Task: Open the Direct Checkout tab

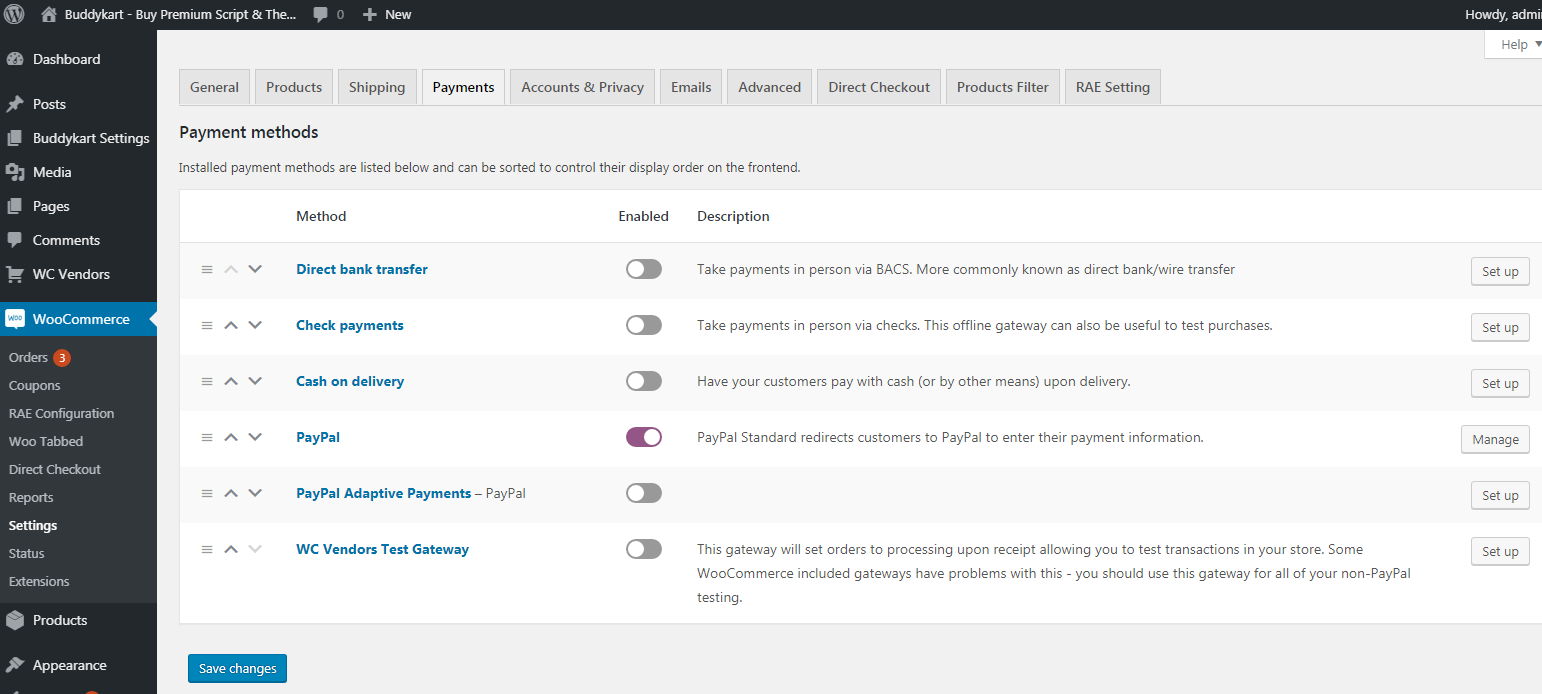Action: point(879,87)
